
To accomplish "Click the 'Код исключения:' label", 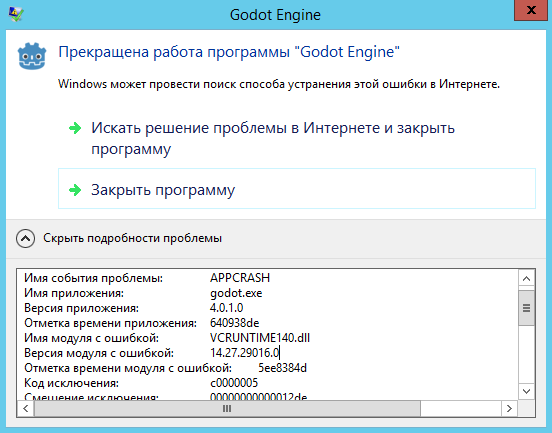I will point(71,383).
